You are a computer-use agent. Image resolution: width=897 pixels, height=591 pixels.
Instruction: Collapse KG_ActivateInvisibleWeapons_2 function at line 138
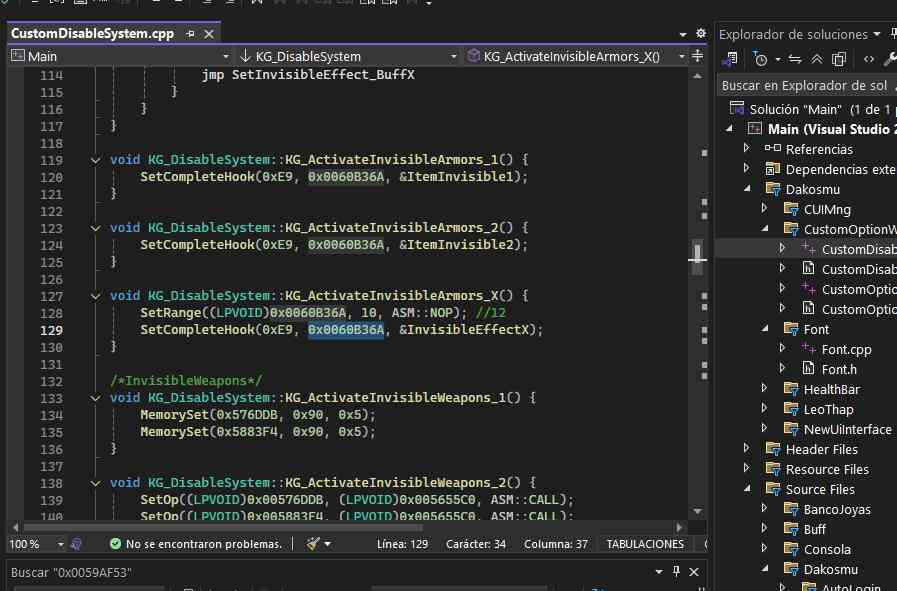[96, 483]
